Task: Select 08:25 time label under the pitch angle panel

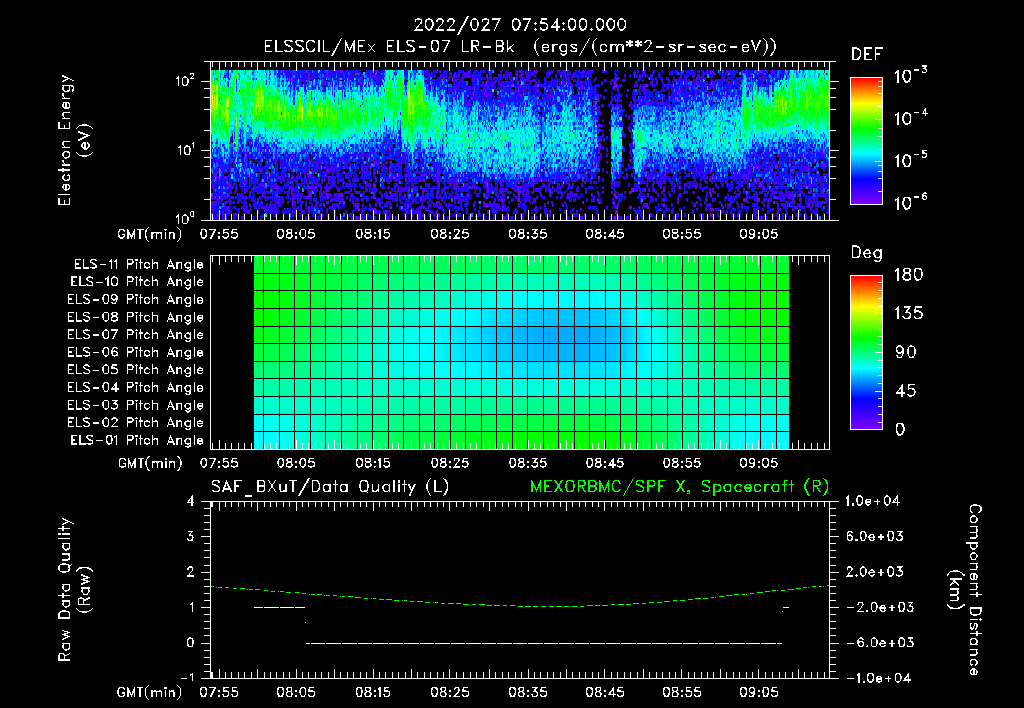Action: 450,464
